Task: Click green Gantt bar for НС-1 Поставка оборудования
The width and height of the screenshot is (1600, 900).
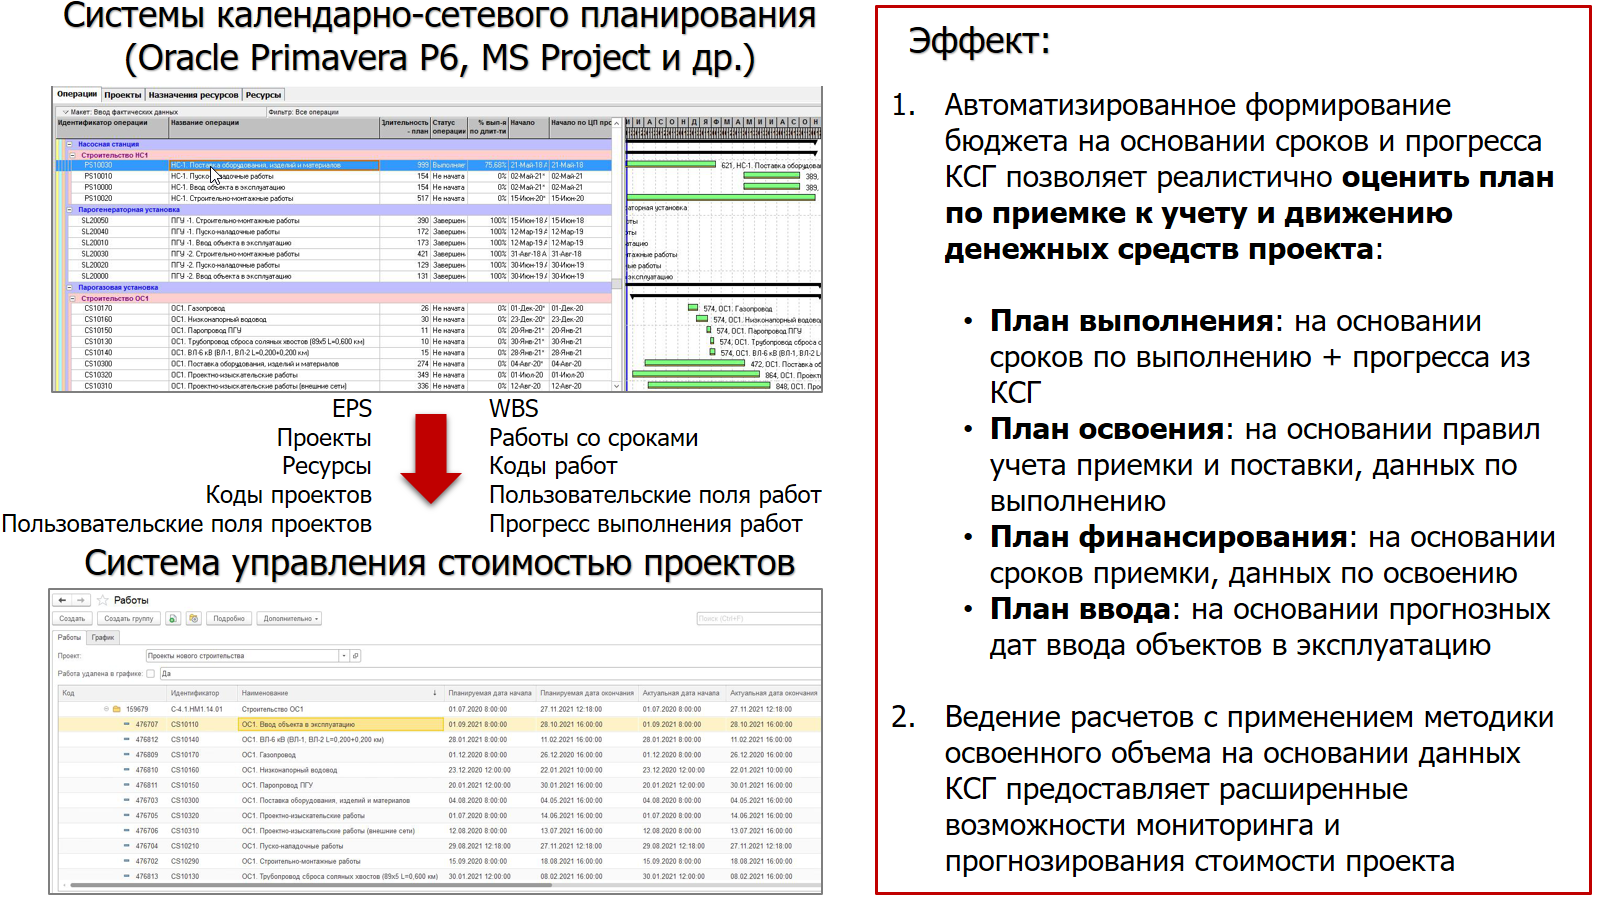Action: coord(671,165)
